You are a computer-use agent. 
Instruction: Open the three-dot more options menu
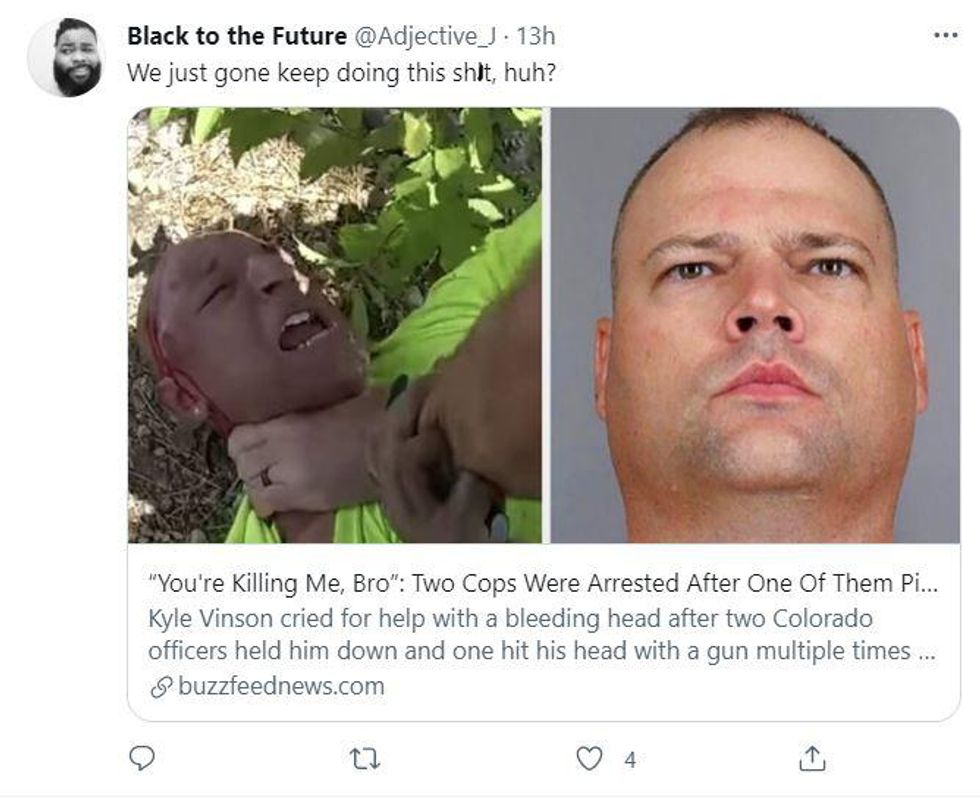945,36
